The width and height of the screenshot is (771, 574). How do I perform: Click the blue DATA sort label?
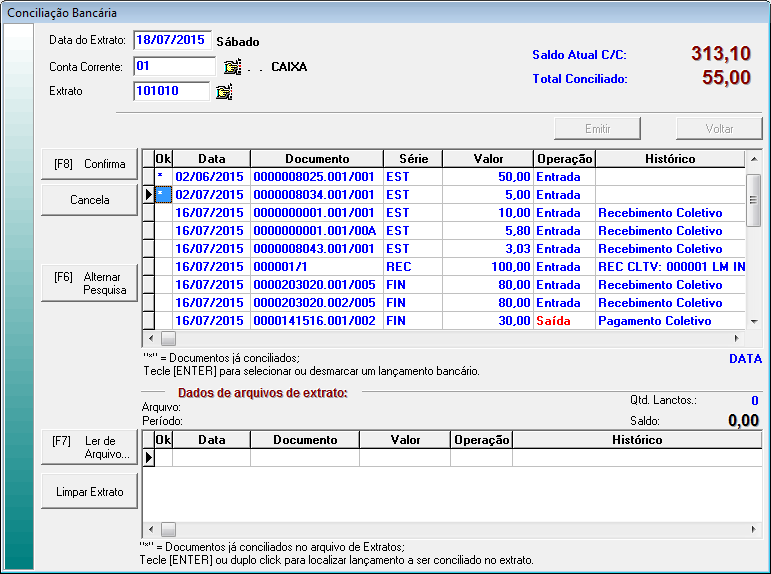pos(745,359)
